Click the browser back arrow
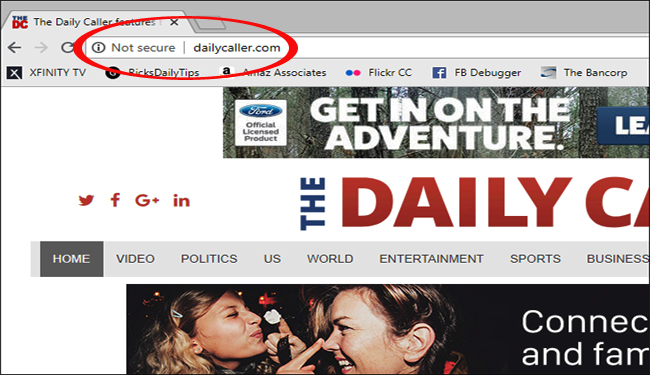 pos(15,48)
